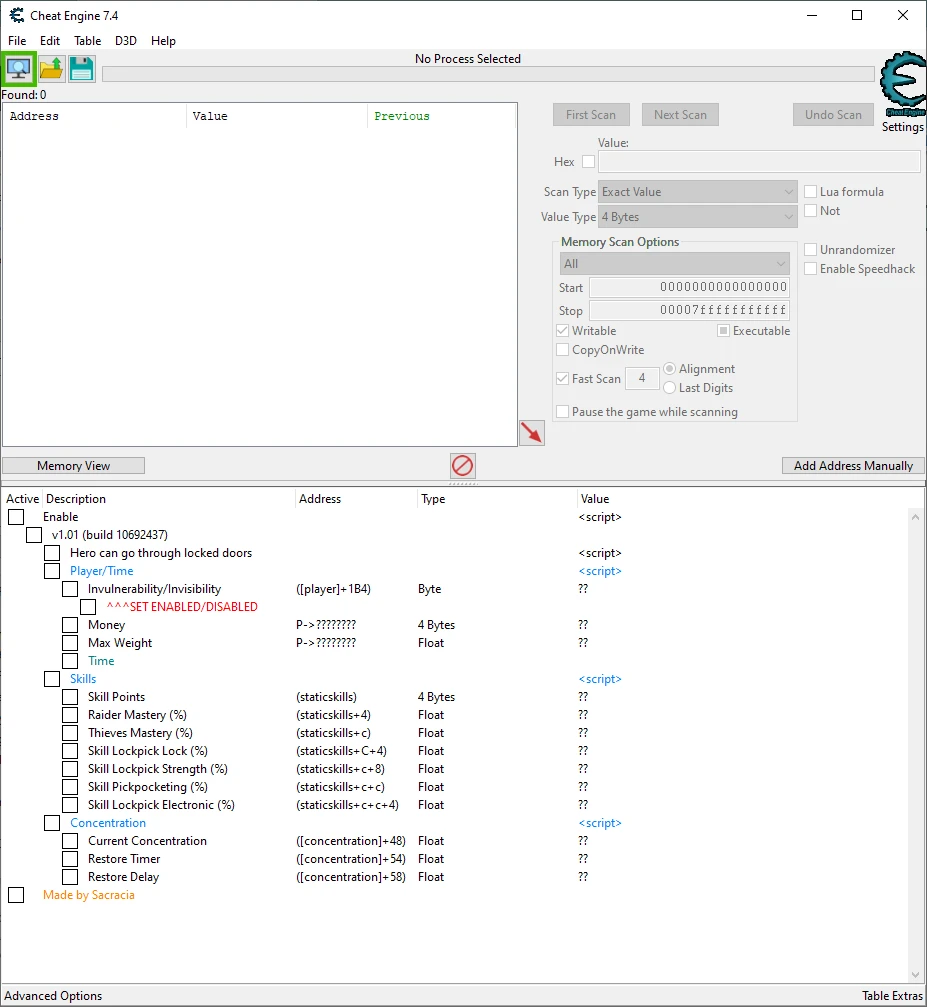Enable Pause the game while scanning

[563, 412]
